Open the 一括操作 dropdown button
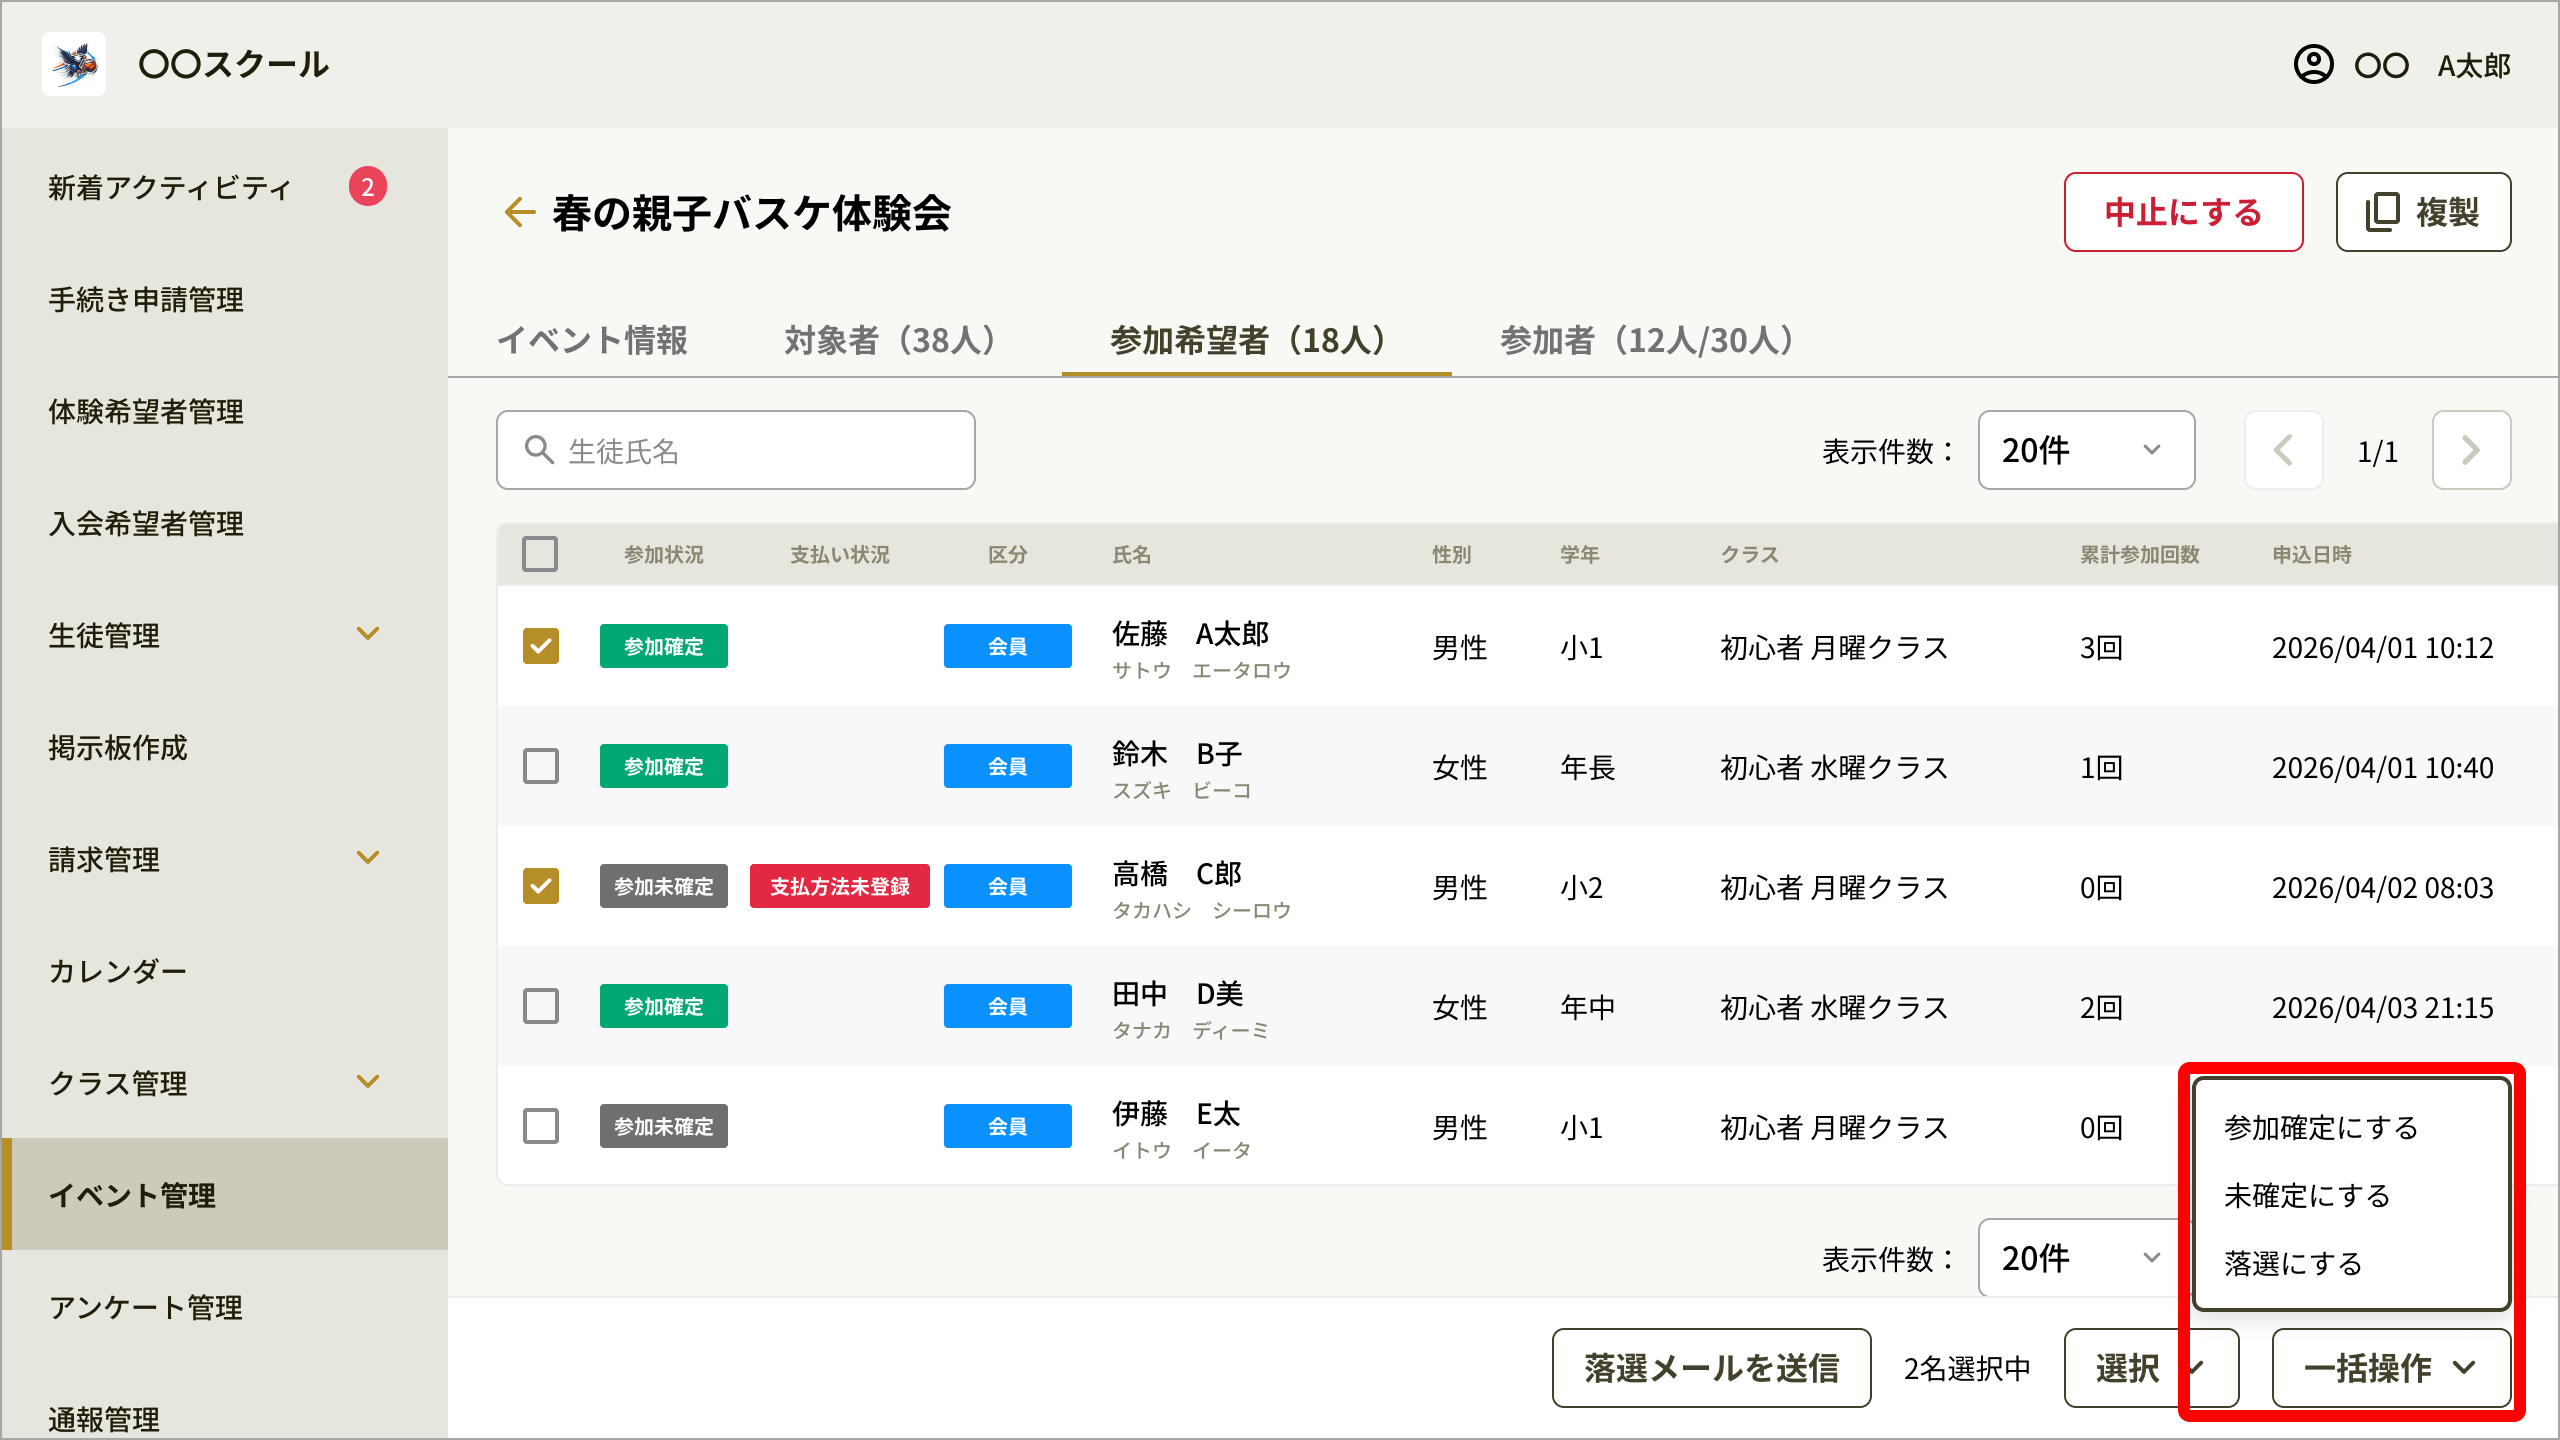2560x1440 pixels. [2391, 1368]
